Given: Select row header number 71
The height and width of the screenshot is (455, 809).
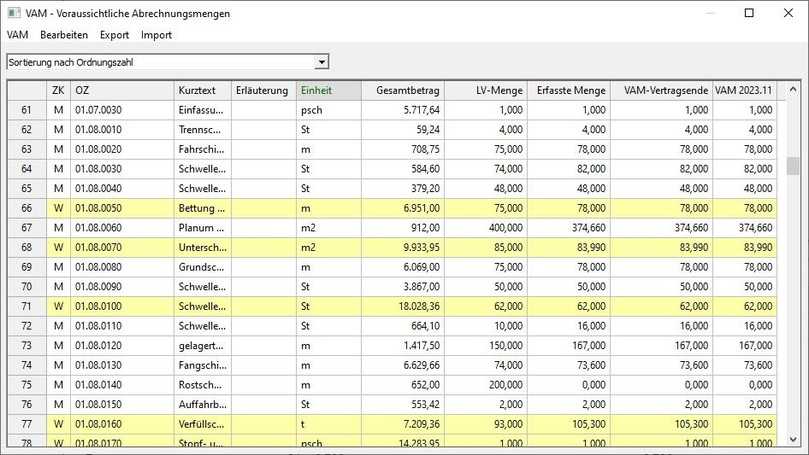Looking at the screenshot, I should tap(27, 306).
